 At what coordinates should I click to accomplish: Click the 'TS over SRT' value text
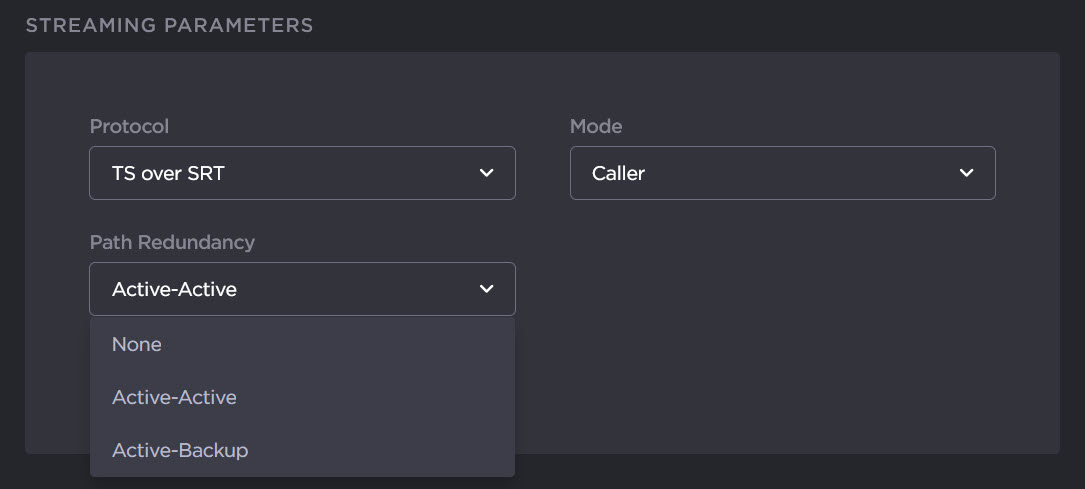click(x=168, y=173)
